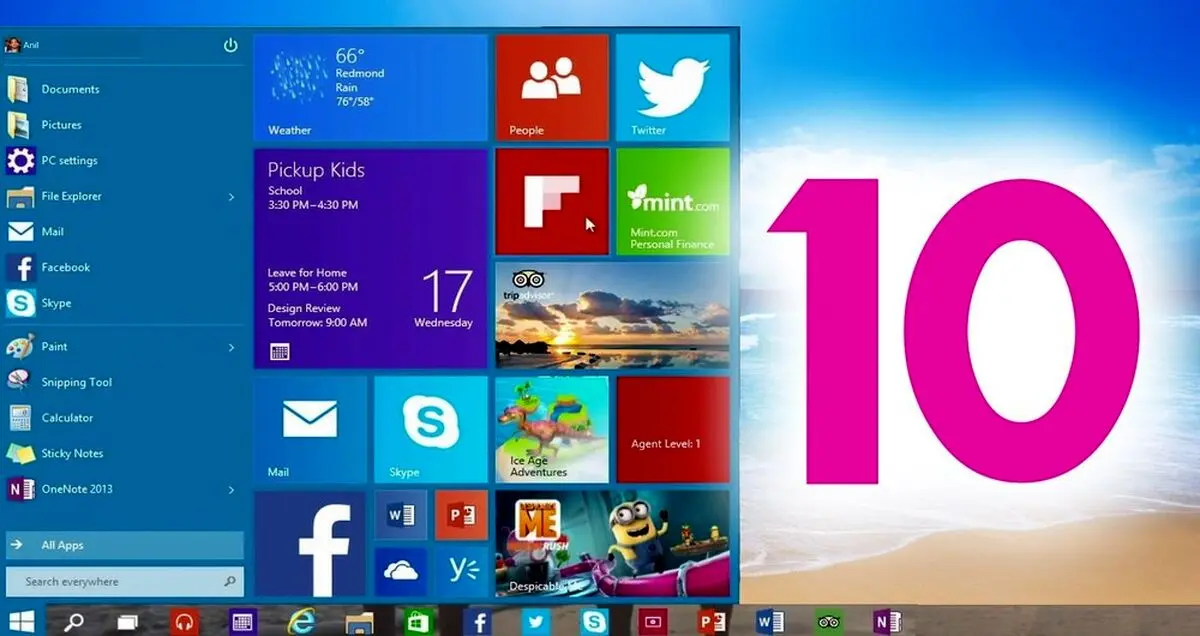The height and width of the screenshot is (636, 1200).
Task: Click the Windows Start button on taskbar
Action: 22,621
